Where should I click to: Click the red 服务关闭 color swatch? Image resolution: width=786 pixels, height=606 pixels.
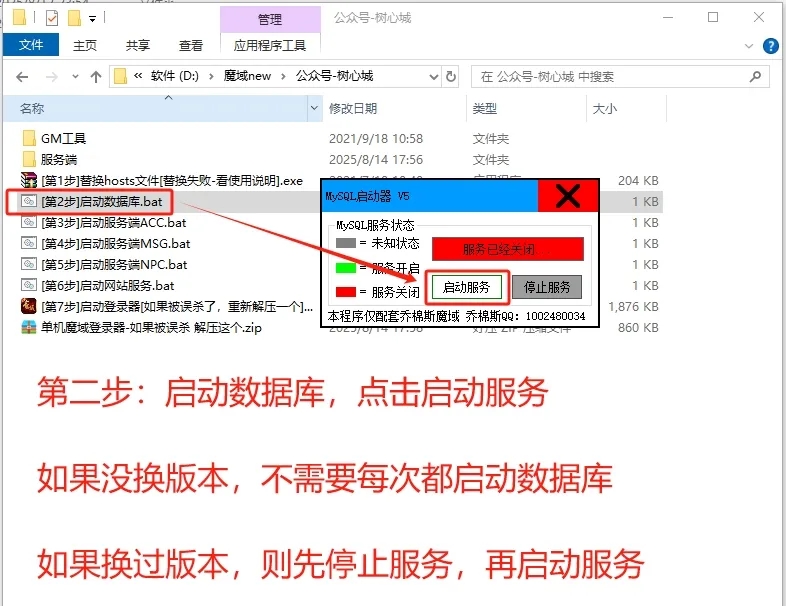(x=345, y=292)
